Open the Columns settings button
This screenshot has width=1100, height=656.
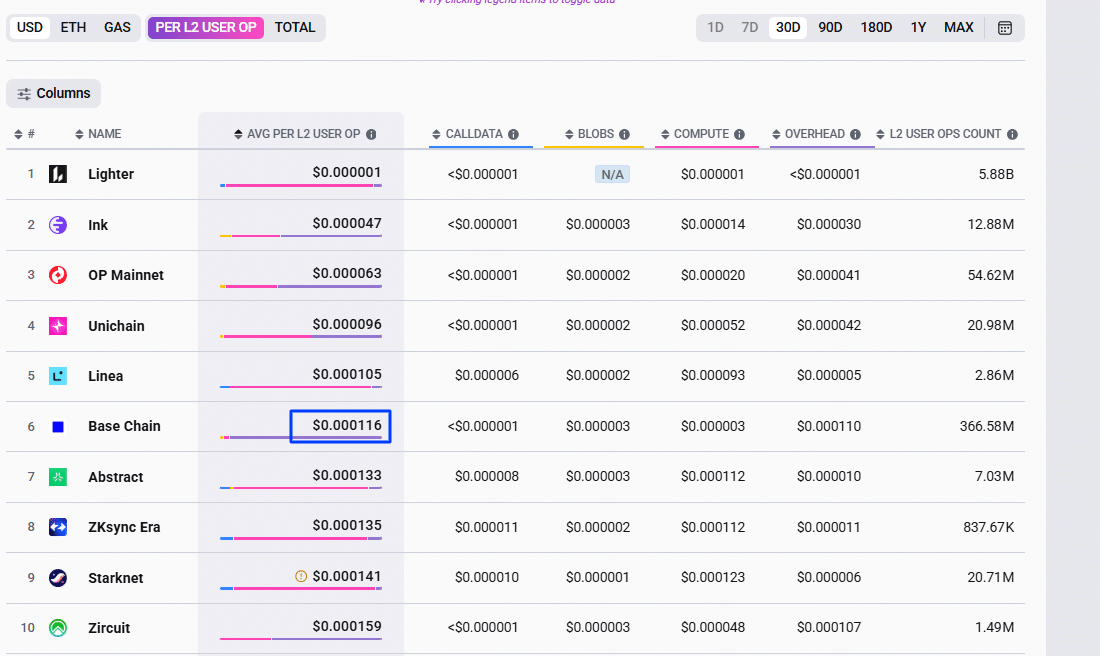(54, 93)
